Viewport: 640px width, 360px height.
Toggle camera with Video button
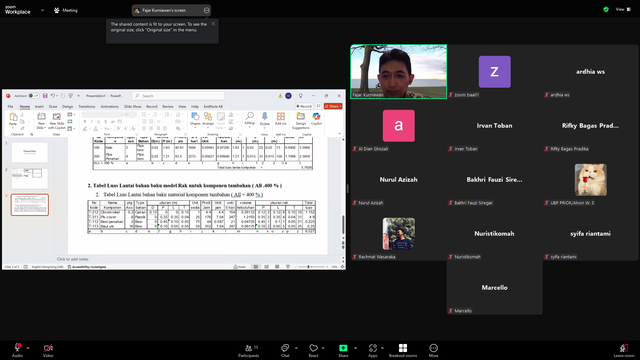pyautogui.click(x=48, y=350)
